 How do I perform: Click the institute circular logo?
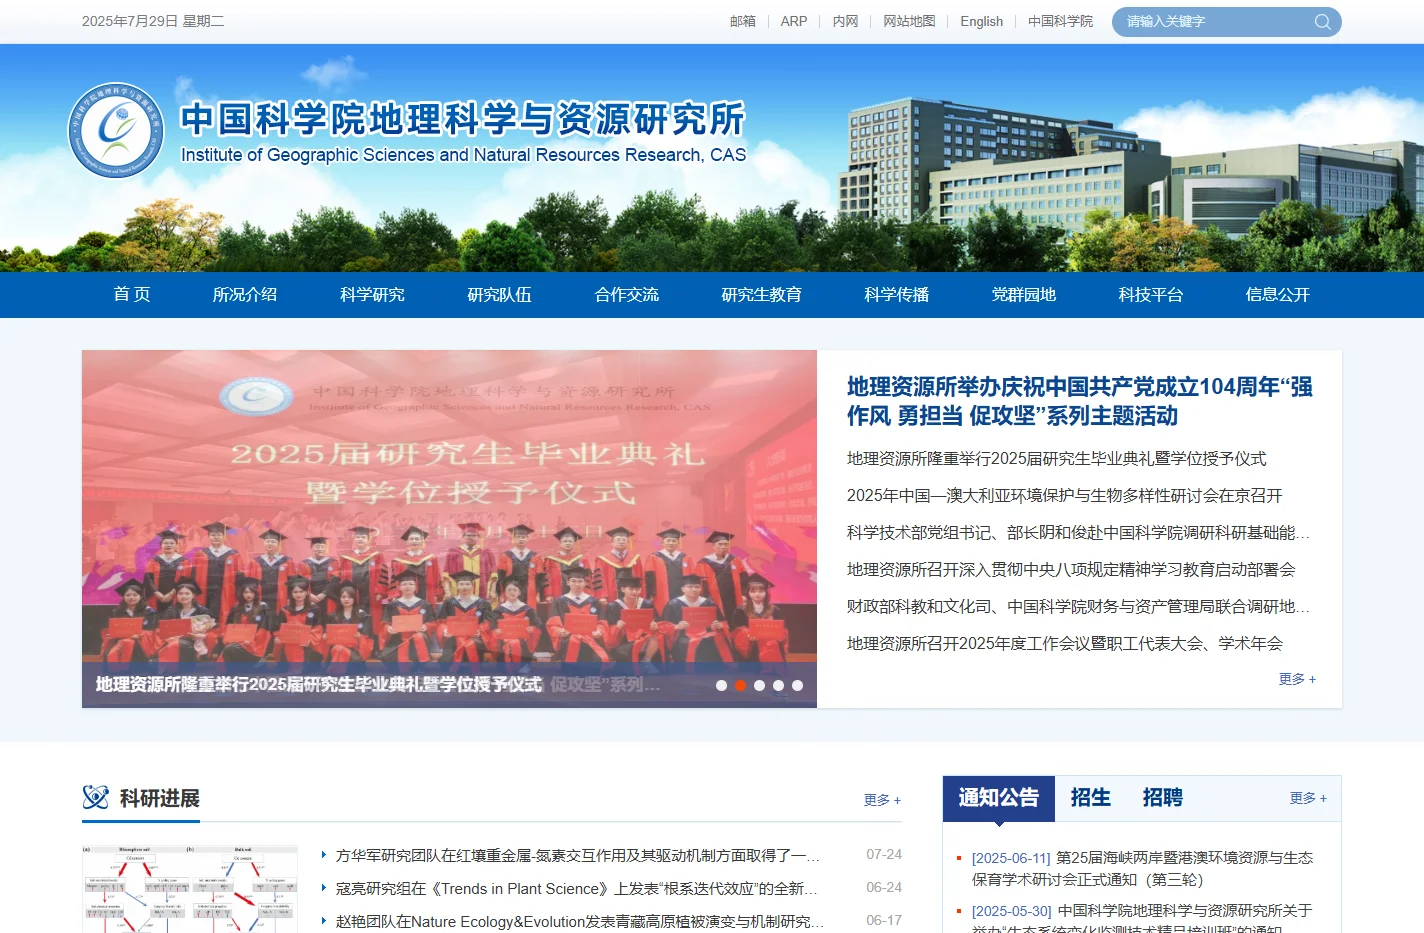[116, 131]
